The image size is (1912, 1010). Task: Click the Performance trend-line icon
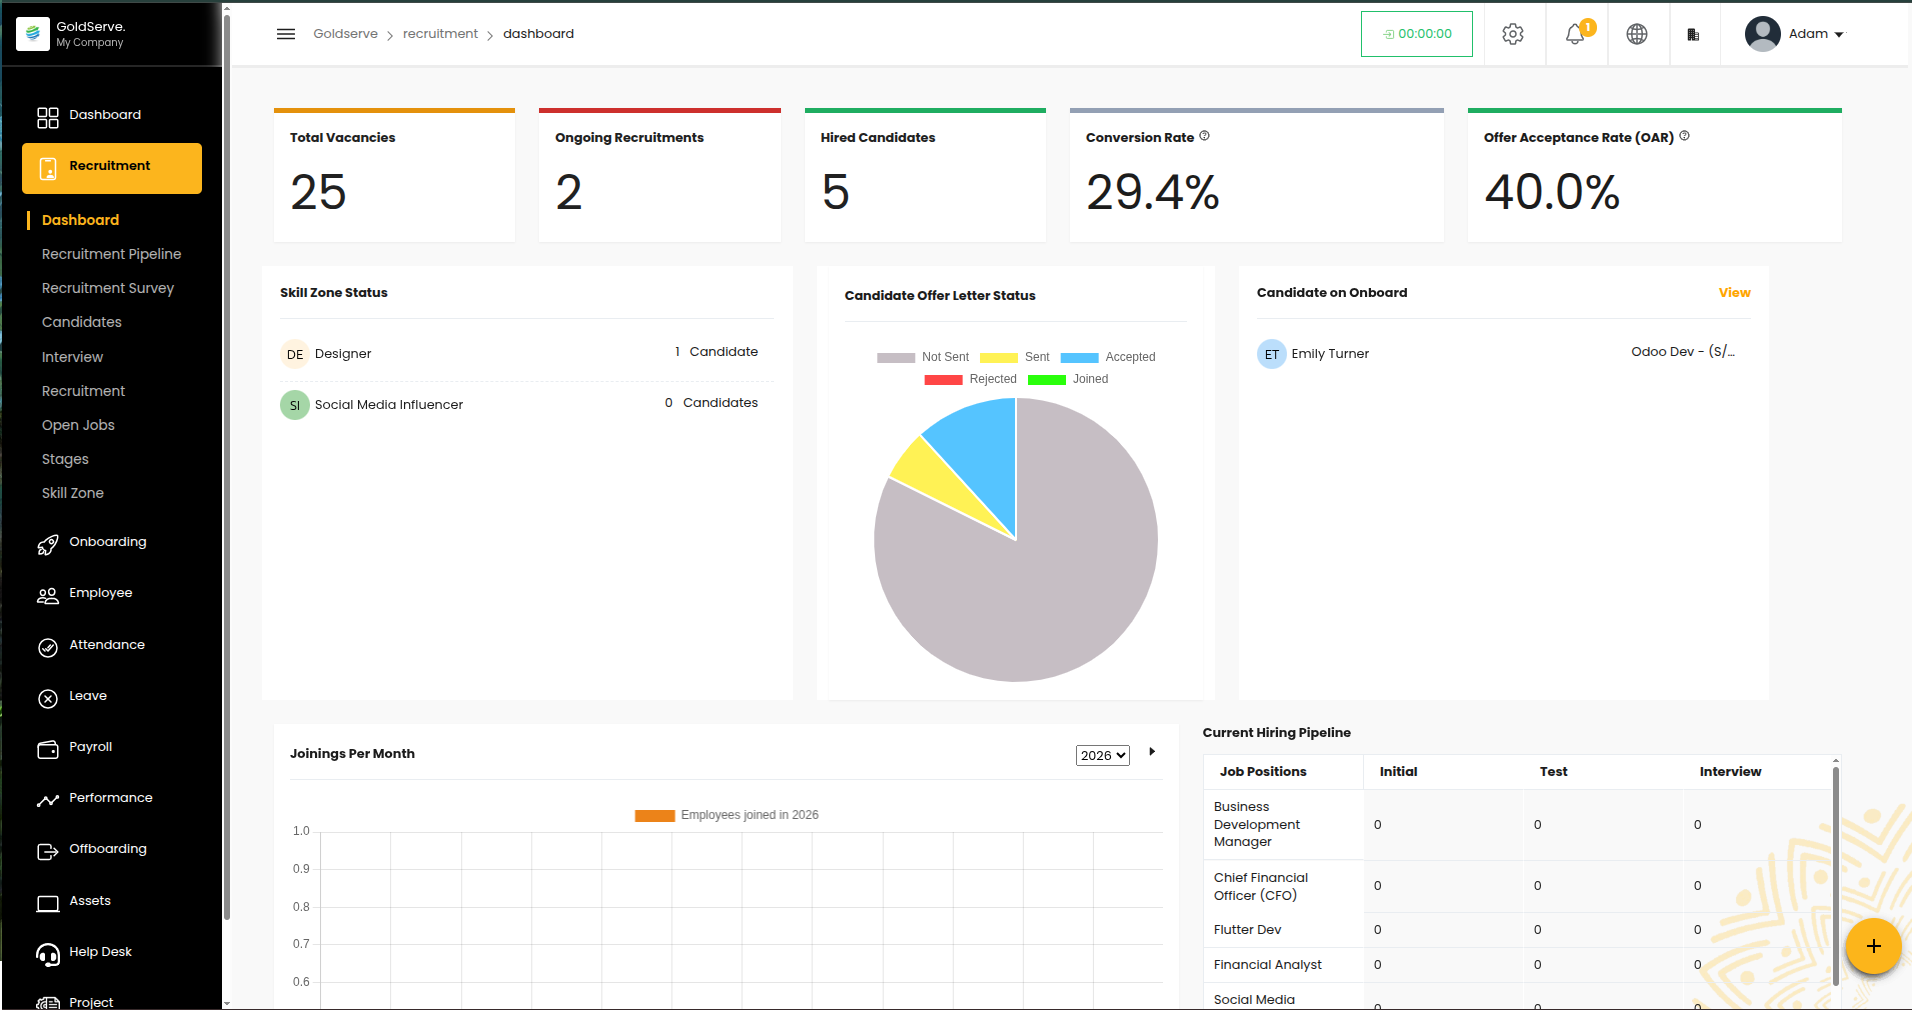(x=48, y=801)
